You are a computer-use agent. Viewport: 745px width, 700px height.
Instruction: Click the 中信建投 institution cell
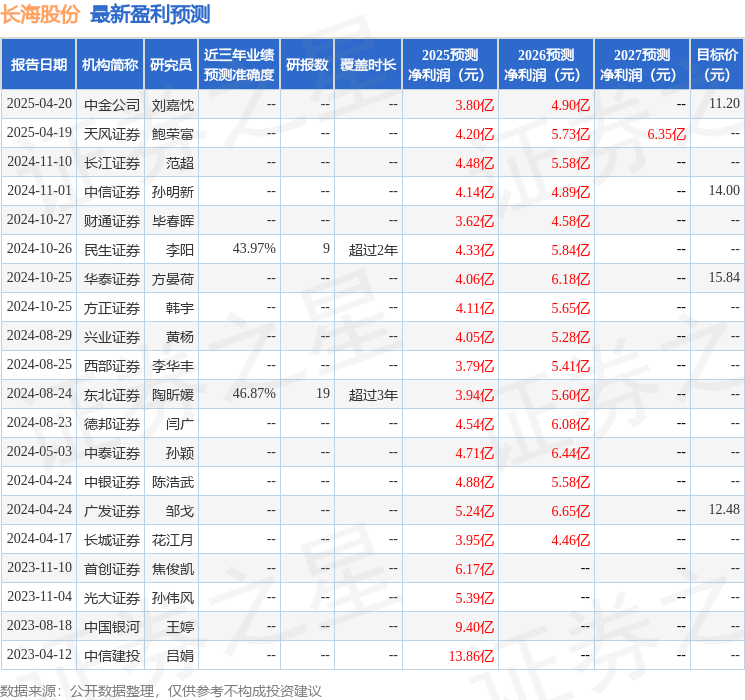coord(112,656)
